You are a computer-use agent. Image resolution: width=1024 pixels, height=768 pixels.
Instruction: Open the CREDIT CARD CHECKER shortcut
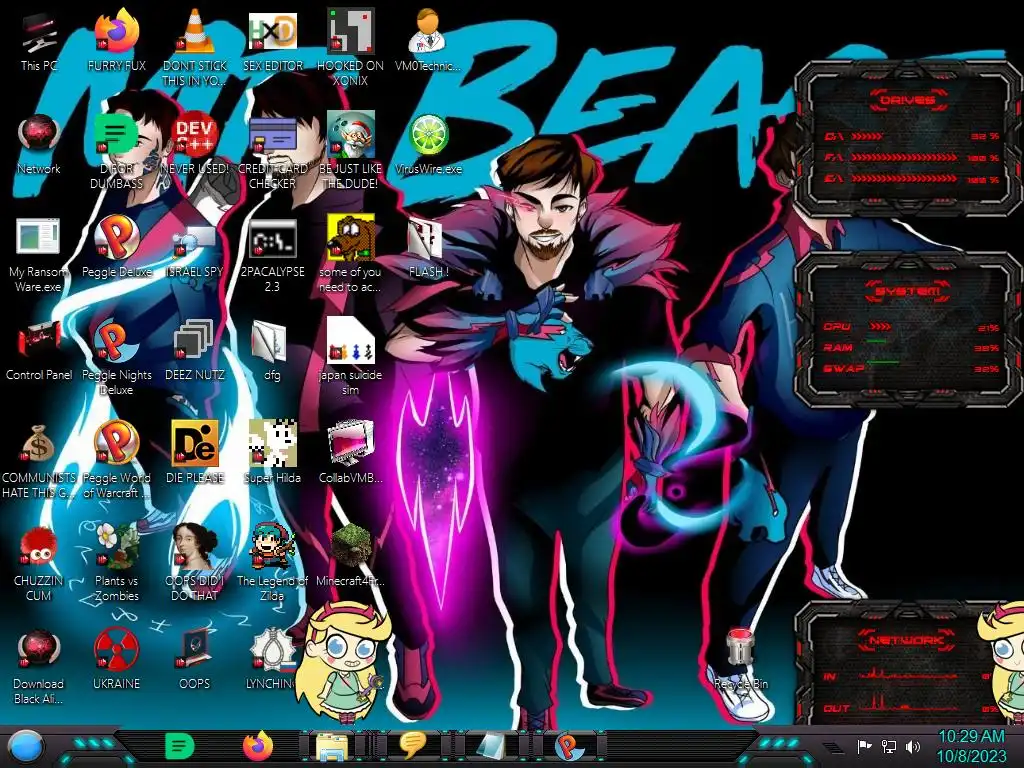(x=272, y=152)
